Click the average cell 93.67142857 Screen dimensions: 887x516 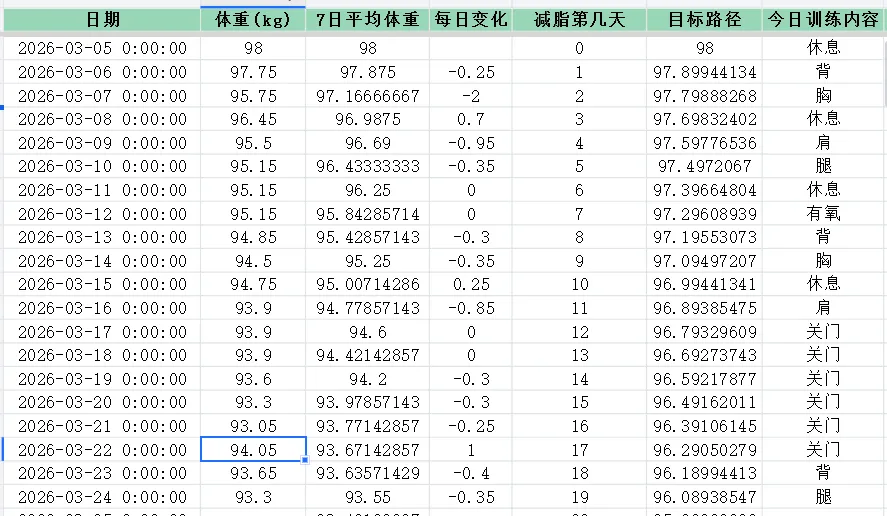coord(368,450)
